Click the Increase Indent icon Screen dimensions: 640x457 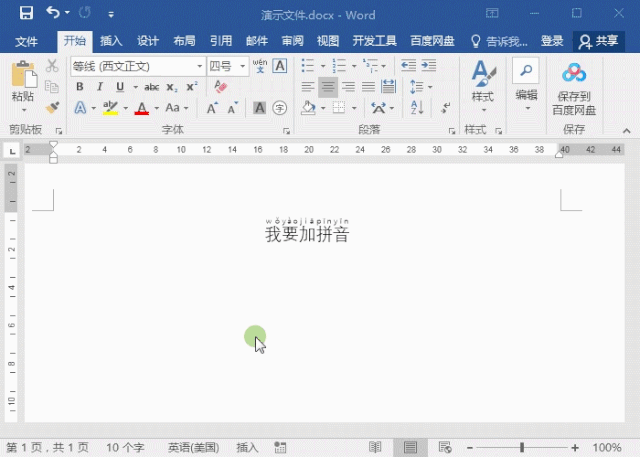coord(429,66)
